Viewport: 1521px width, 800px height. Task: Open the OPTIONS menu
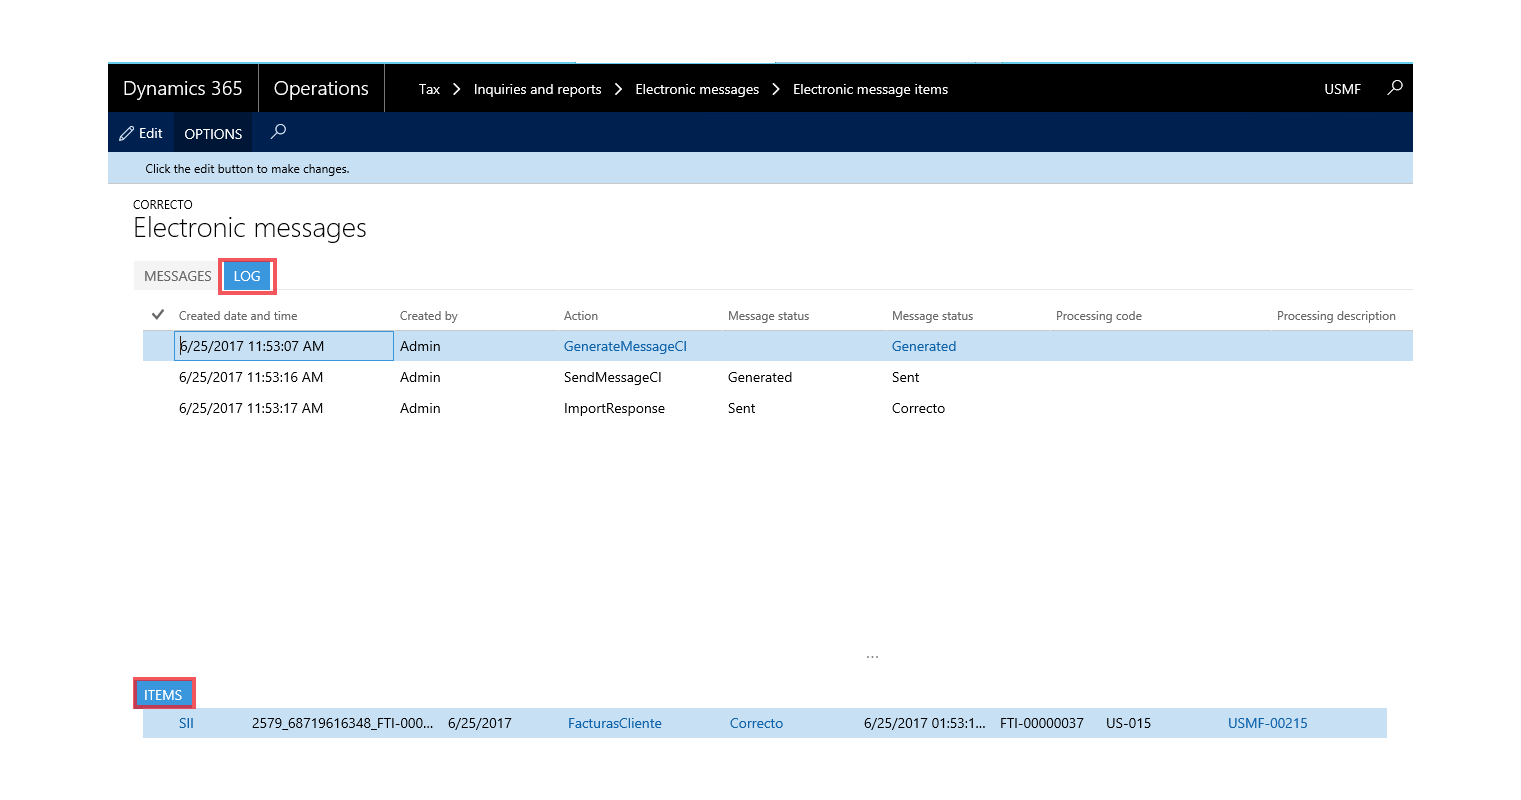click(213, 133)
